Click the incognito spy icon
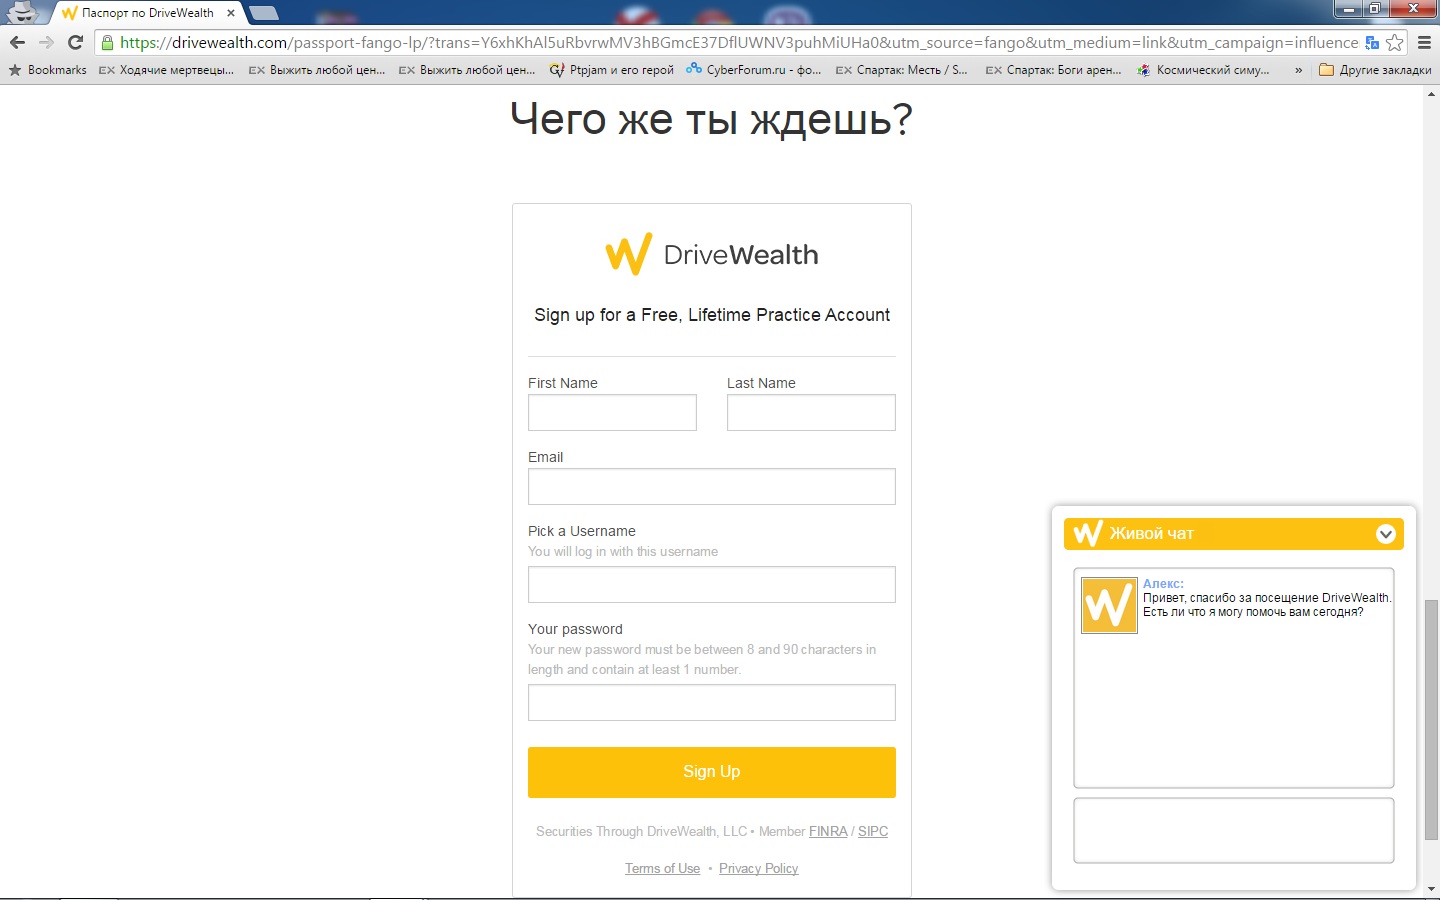This screenshot has height=900, width=1440. click(x=22, y=12)
